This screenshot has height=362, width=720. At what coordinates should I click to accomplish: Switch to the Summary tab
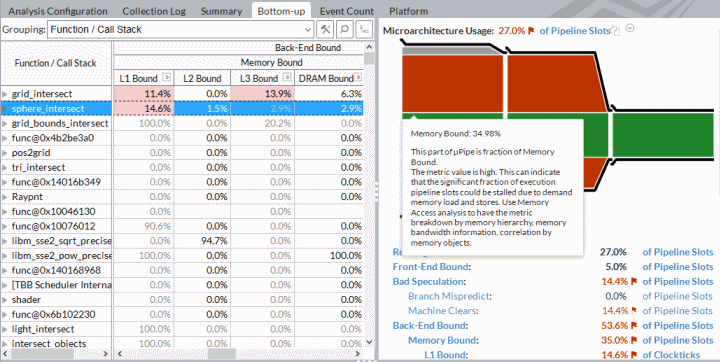point(221,11)
